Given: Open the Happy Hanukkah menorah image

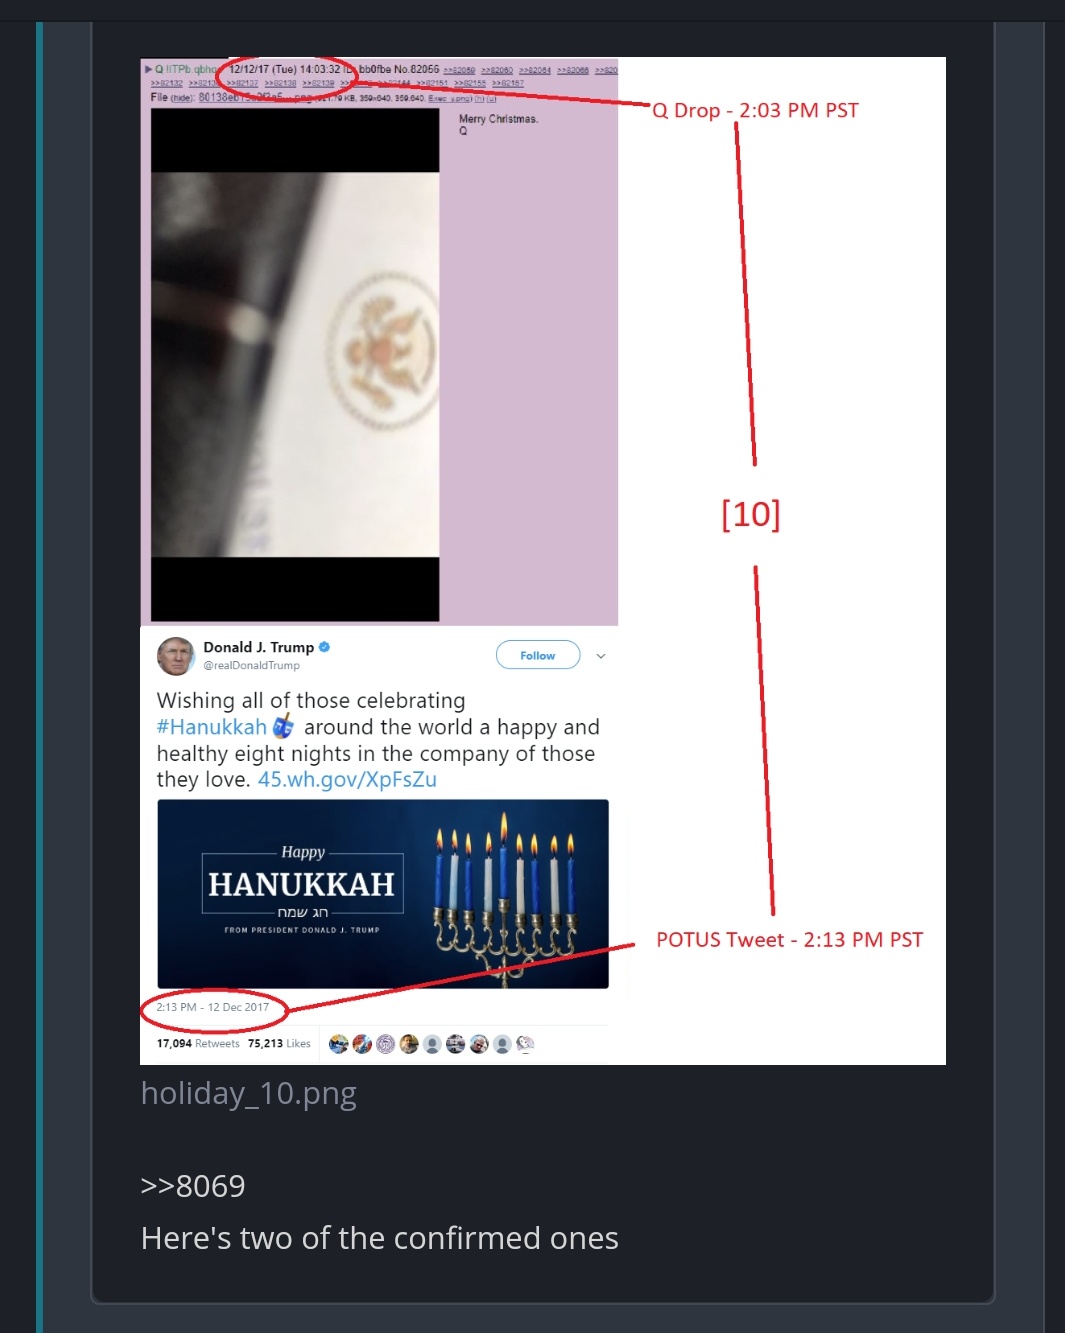Looking at the screenshot, I should (x=383, y=894).
